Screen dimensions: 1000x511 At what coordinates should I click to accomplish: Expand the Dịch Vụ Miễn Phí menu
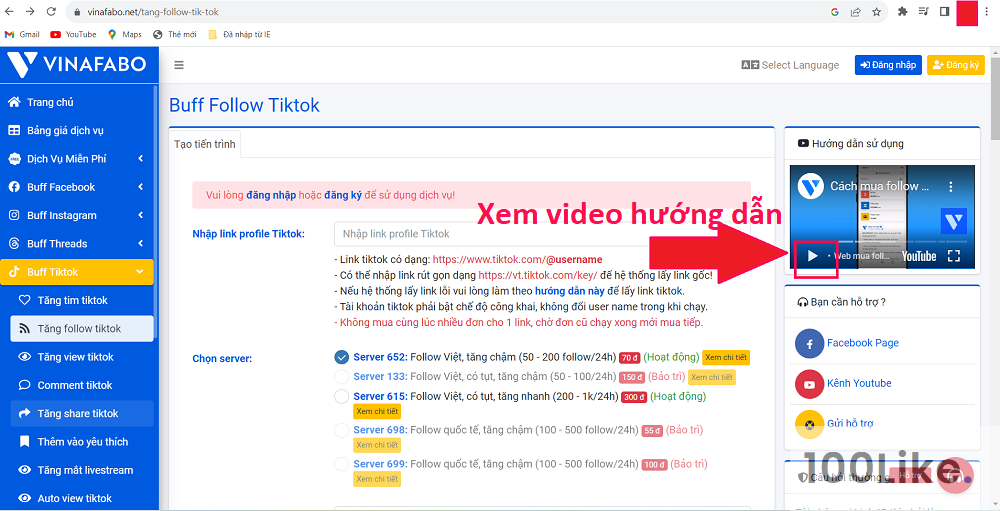[77, 159]
